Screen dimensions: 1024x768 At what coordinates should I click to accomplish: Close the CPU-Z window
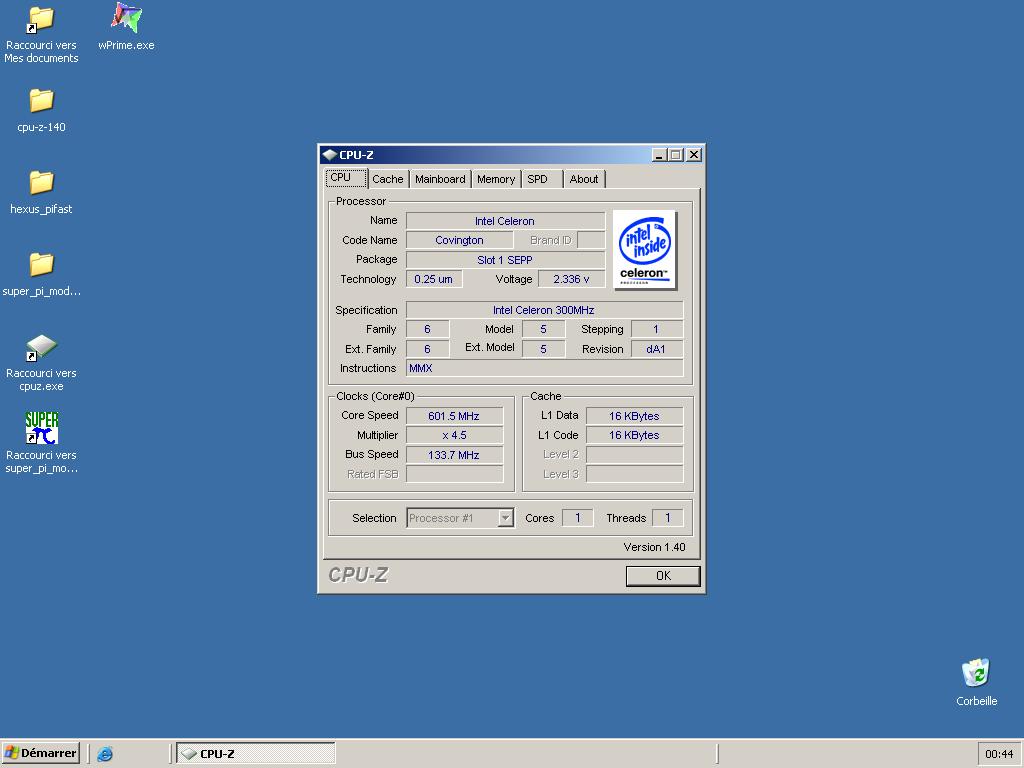(x=694, y=155)
